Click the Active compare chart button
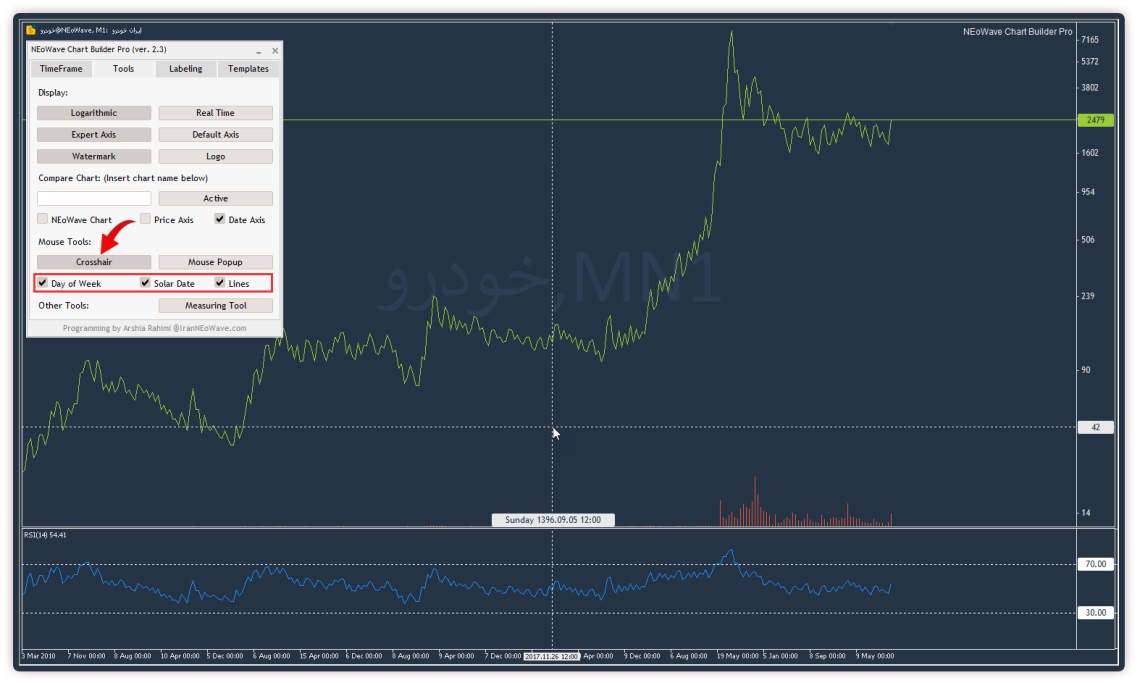 click(x=215, y=199)
